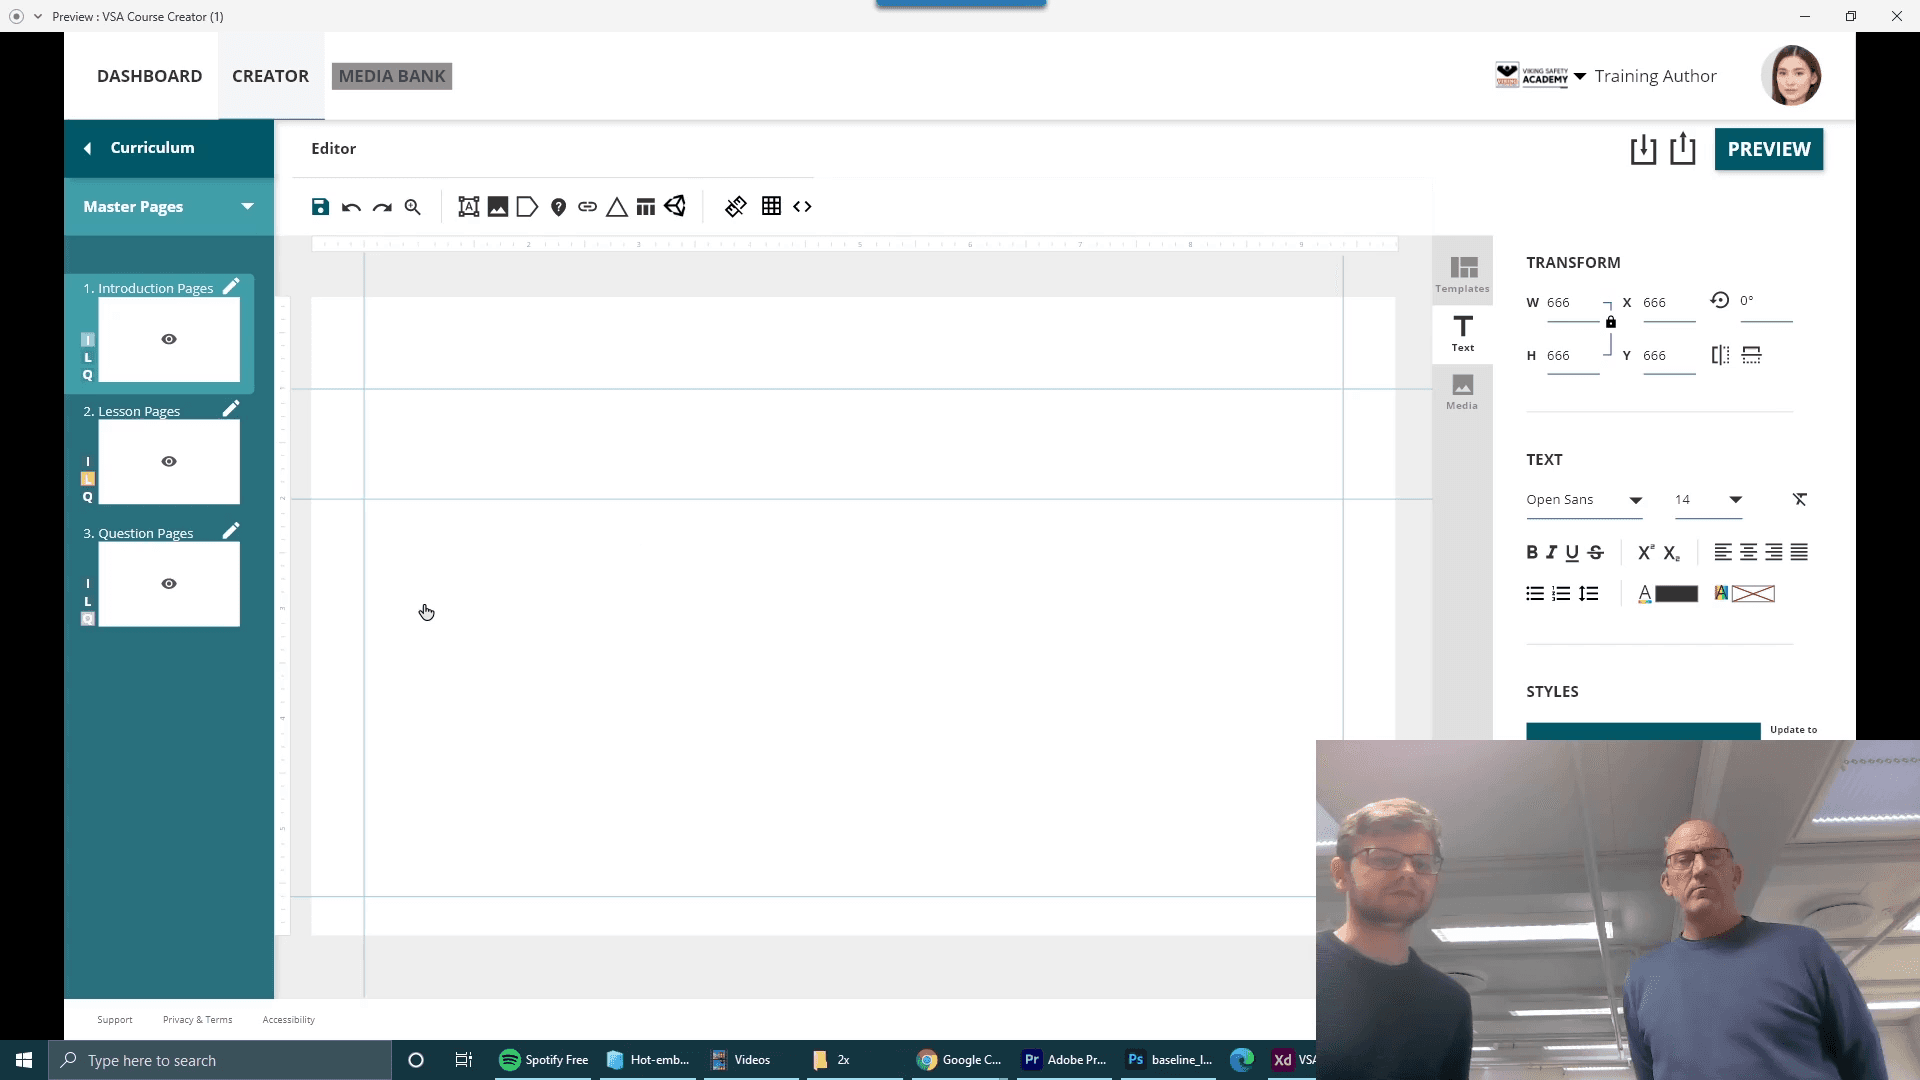The width and height of the screenshot is (1920, 1080).
Task: Expand the Master Pages dropdown
Action: [x=247, y=206]
